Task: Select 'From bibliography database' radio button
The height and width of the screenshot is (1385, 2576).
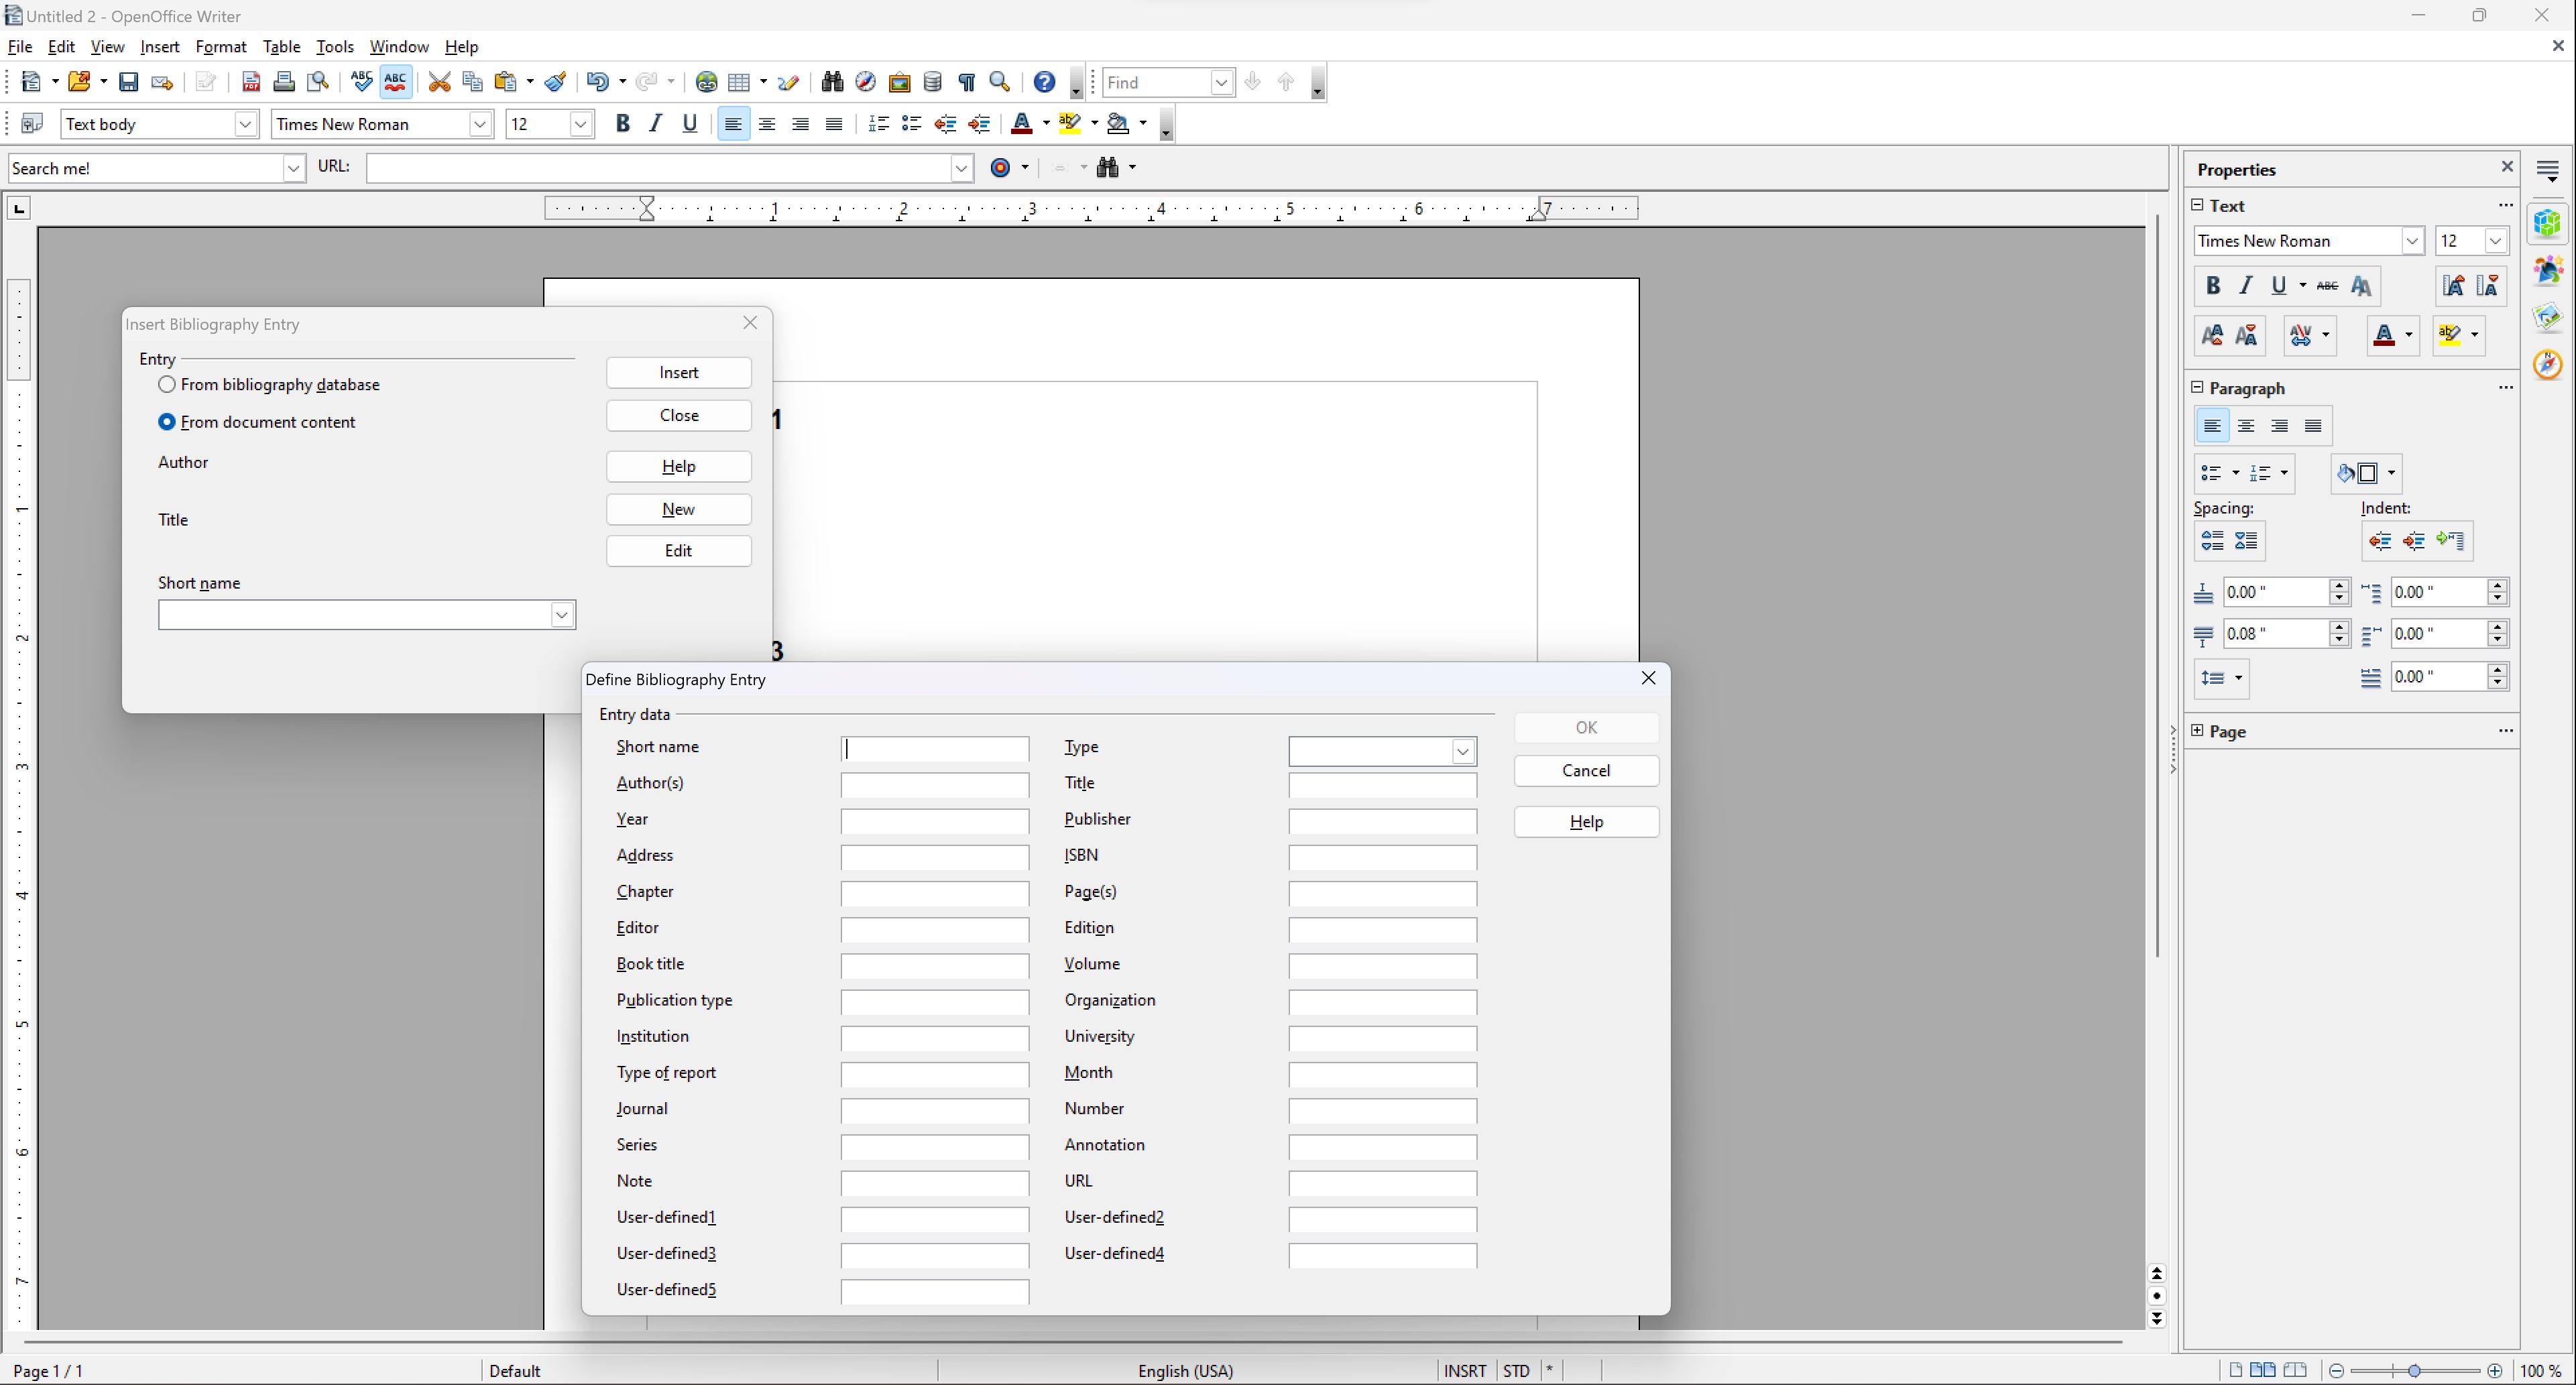Action: 166,384
